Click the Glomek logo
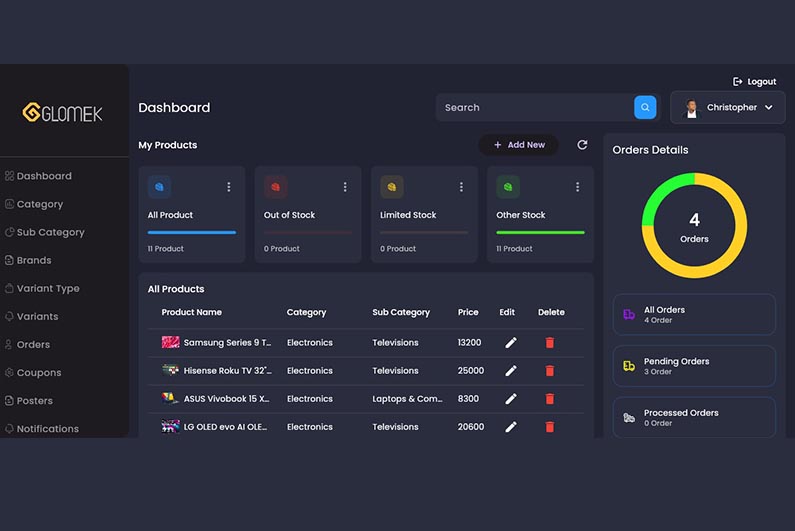795x531 pixels. (x=62, y=113)
